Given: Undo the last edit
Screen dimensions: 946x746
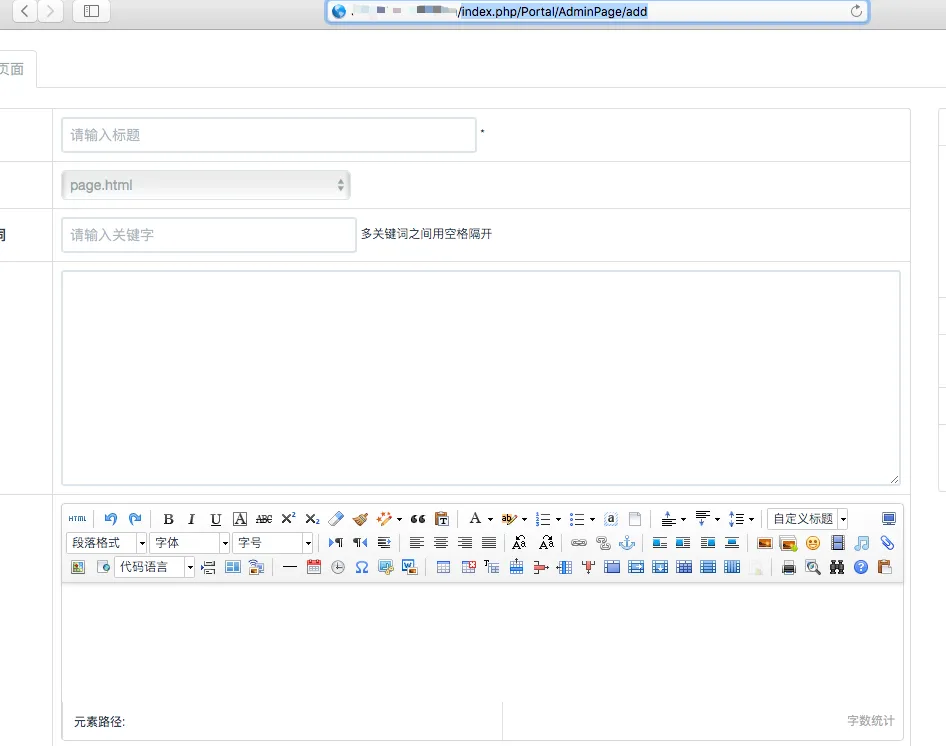Looking at the screenshot, I should [x=110, y=519].
